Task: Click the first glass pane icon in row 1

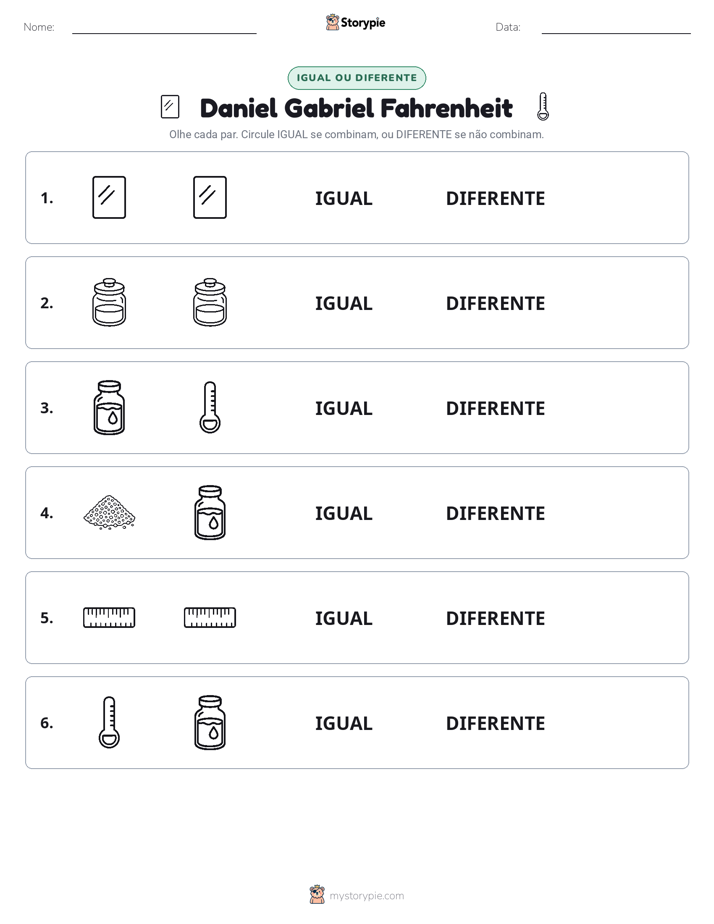Action: point(109,197)
